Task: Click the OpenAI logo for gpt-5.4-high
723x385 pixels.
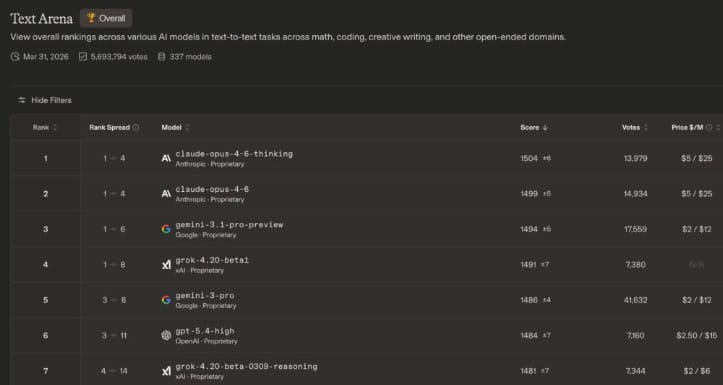Action: tap(166, 335)
